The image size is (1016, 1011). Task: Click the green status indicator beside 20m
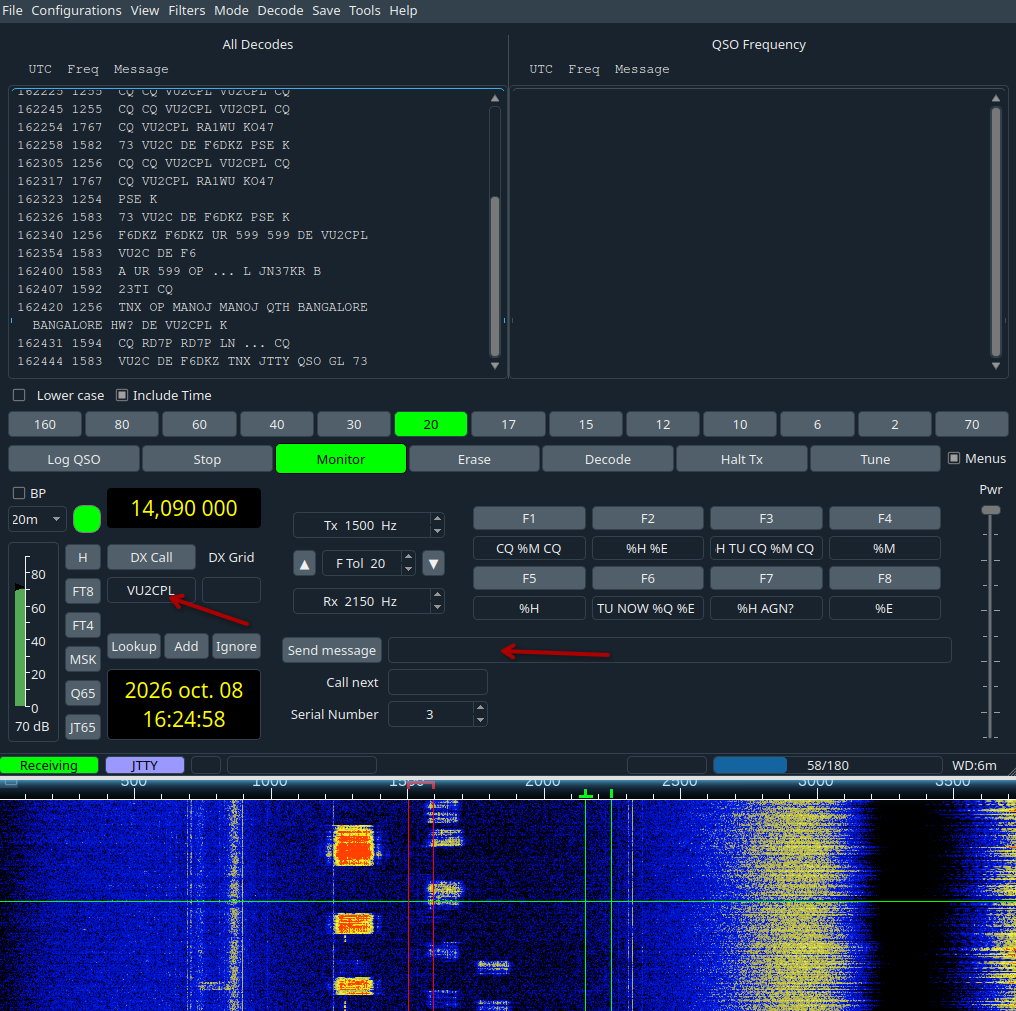coord(87,519)
